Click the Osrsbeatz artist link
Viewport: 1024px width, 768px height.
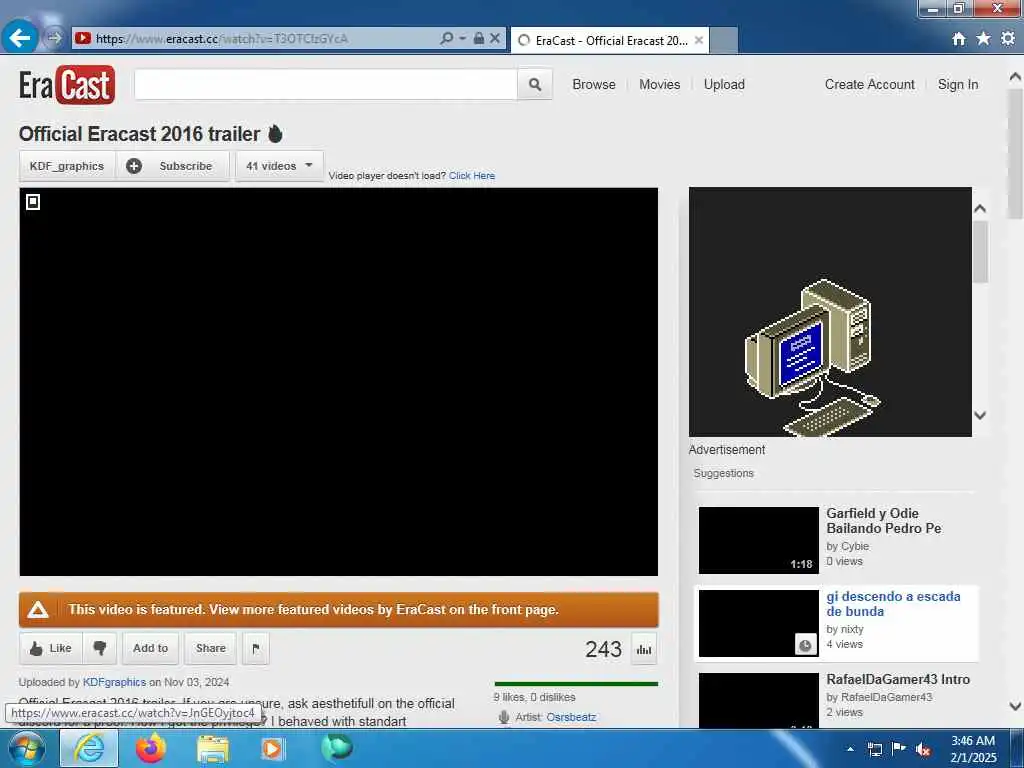point(571,717)
